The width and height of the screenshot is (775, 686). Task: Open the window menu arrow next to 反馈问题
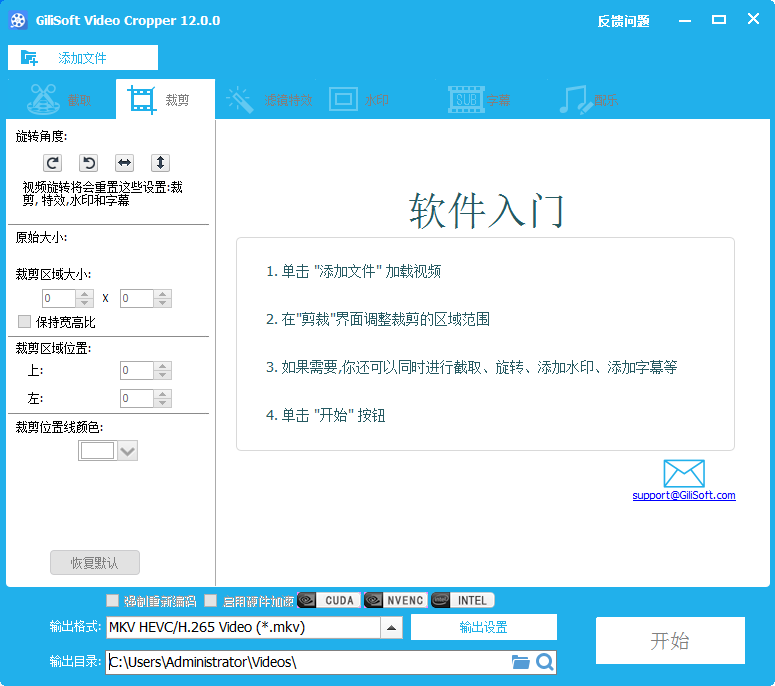(x=685, y=20)
